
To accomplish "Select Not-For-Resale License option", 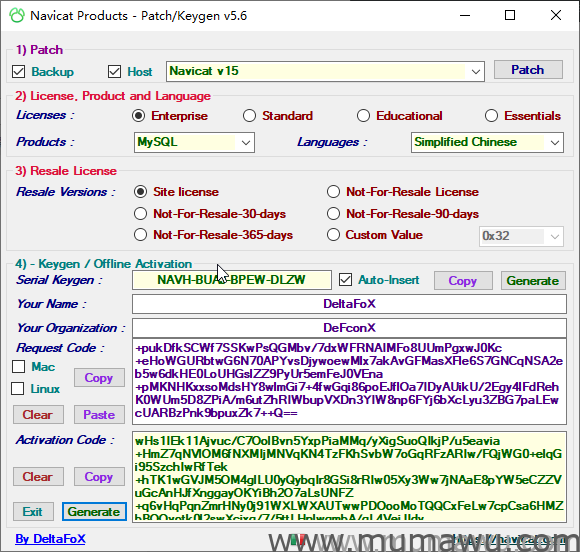I will 333,192.
